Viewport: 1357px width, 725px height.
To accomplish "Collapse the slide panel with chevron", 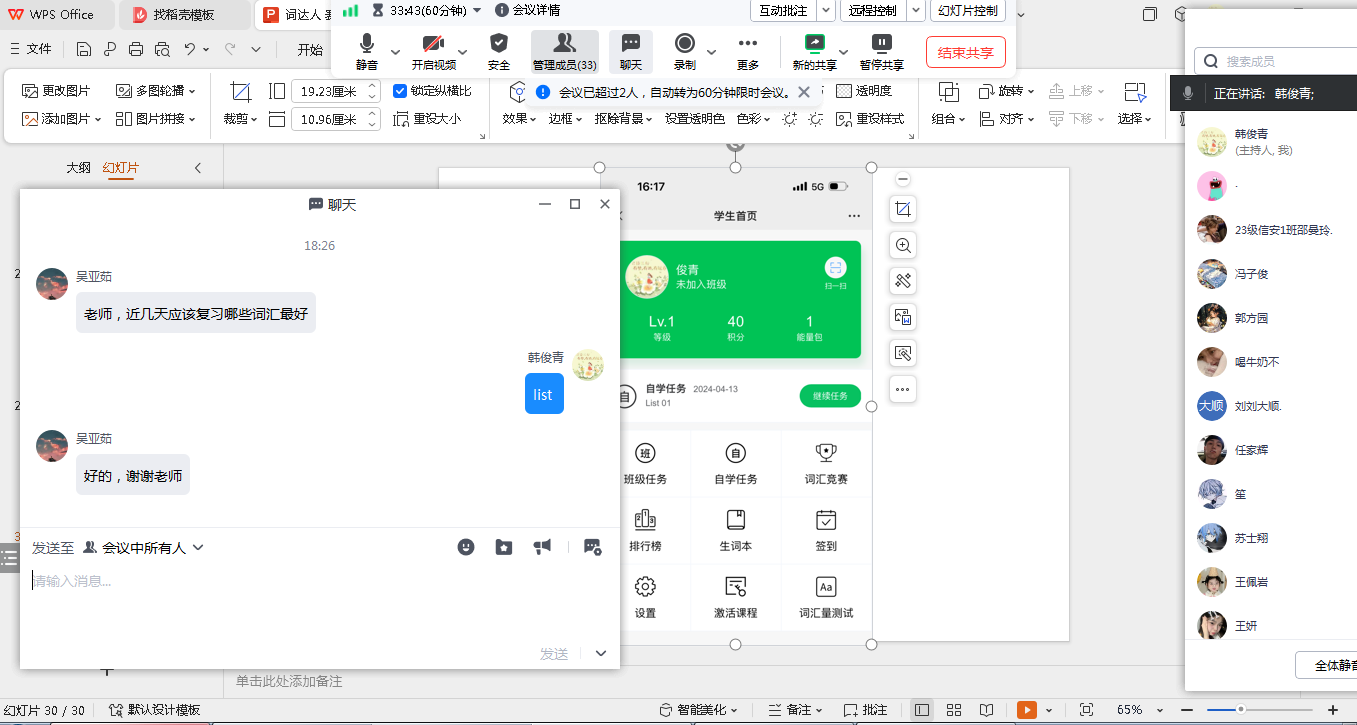I will 198,168.
